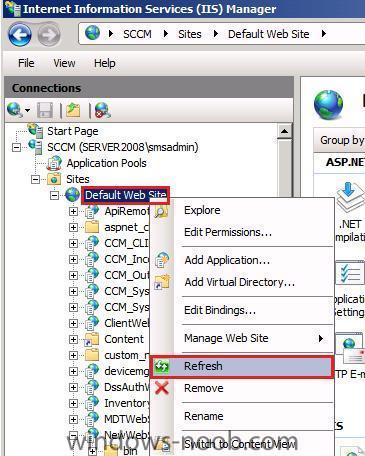The width and height of the screenshot is (365, 456).
Task: Click SCCM in the breadcrumb path
Action: [x=137, y=34]
